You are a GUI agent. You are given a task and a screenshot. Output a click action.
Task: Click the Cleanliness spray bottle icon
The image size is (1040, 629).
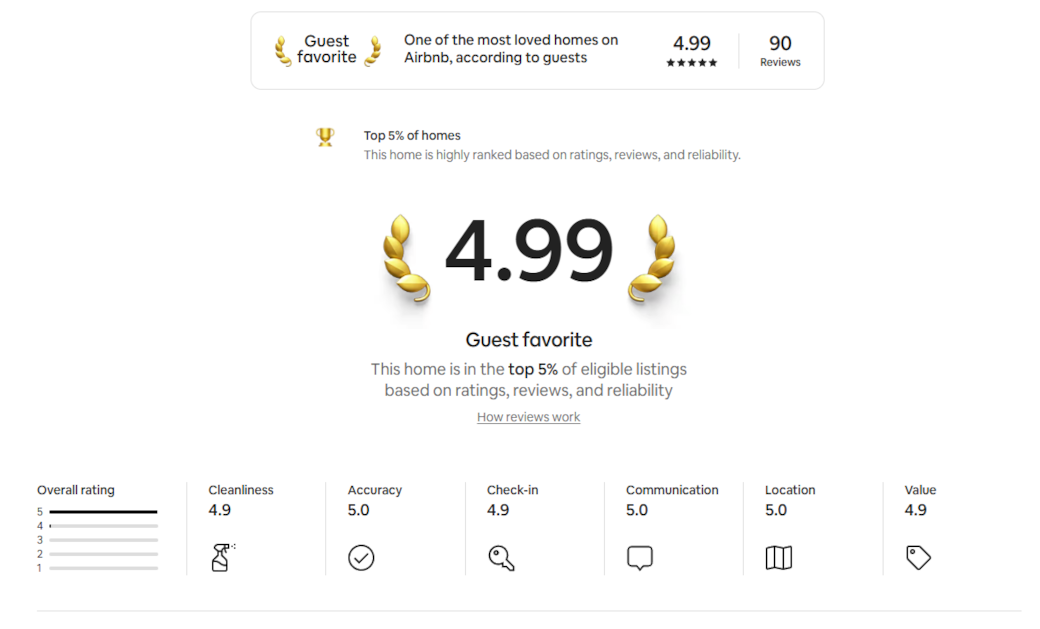(x=222, y=557)
